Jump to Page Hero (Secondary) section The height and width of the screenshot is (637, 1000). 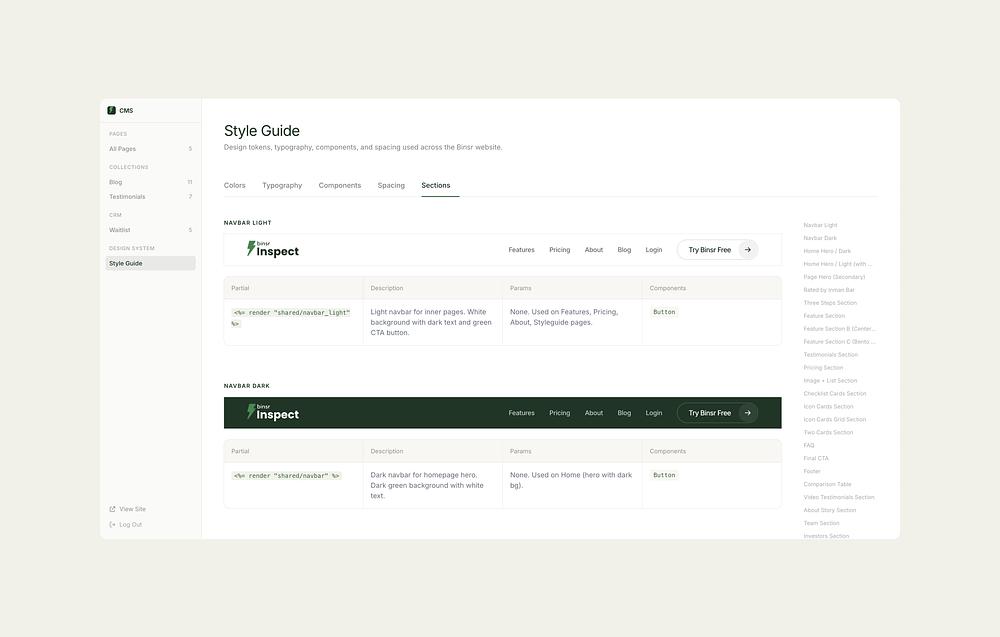click(834, 277)
